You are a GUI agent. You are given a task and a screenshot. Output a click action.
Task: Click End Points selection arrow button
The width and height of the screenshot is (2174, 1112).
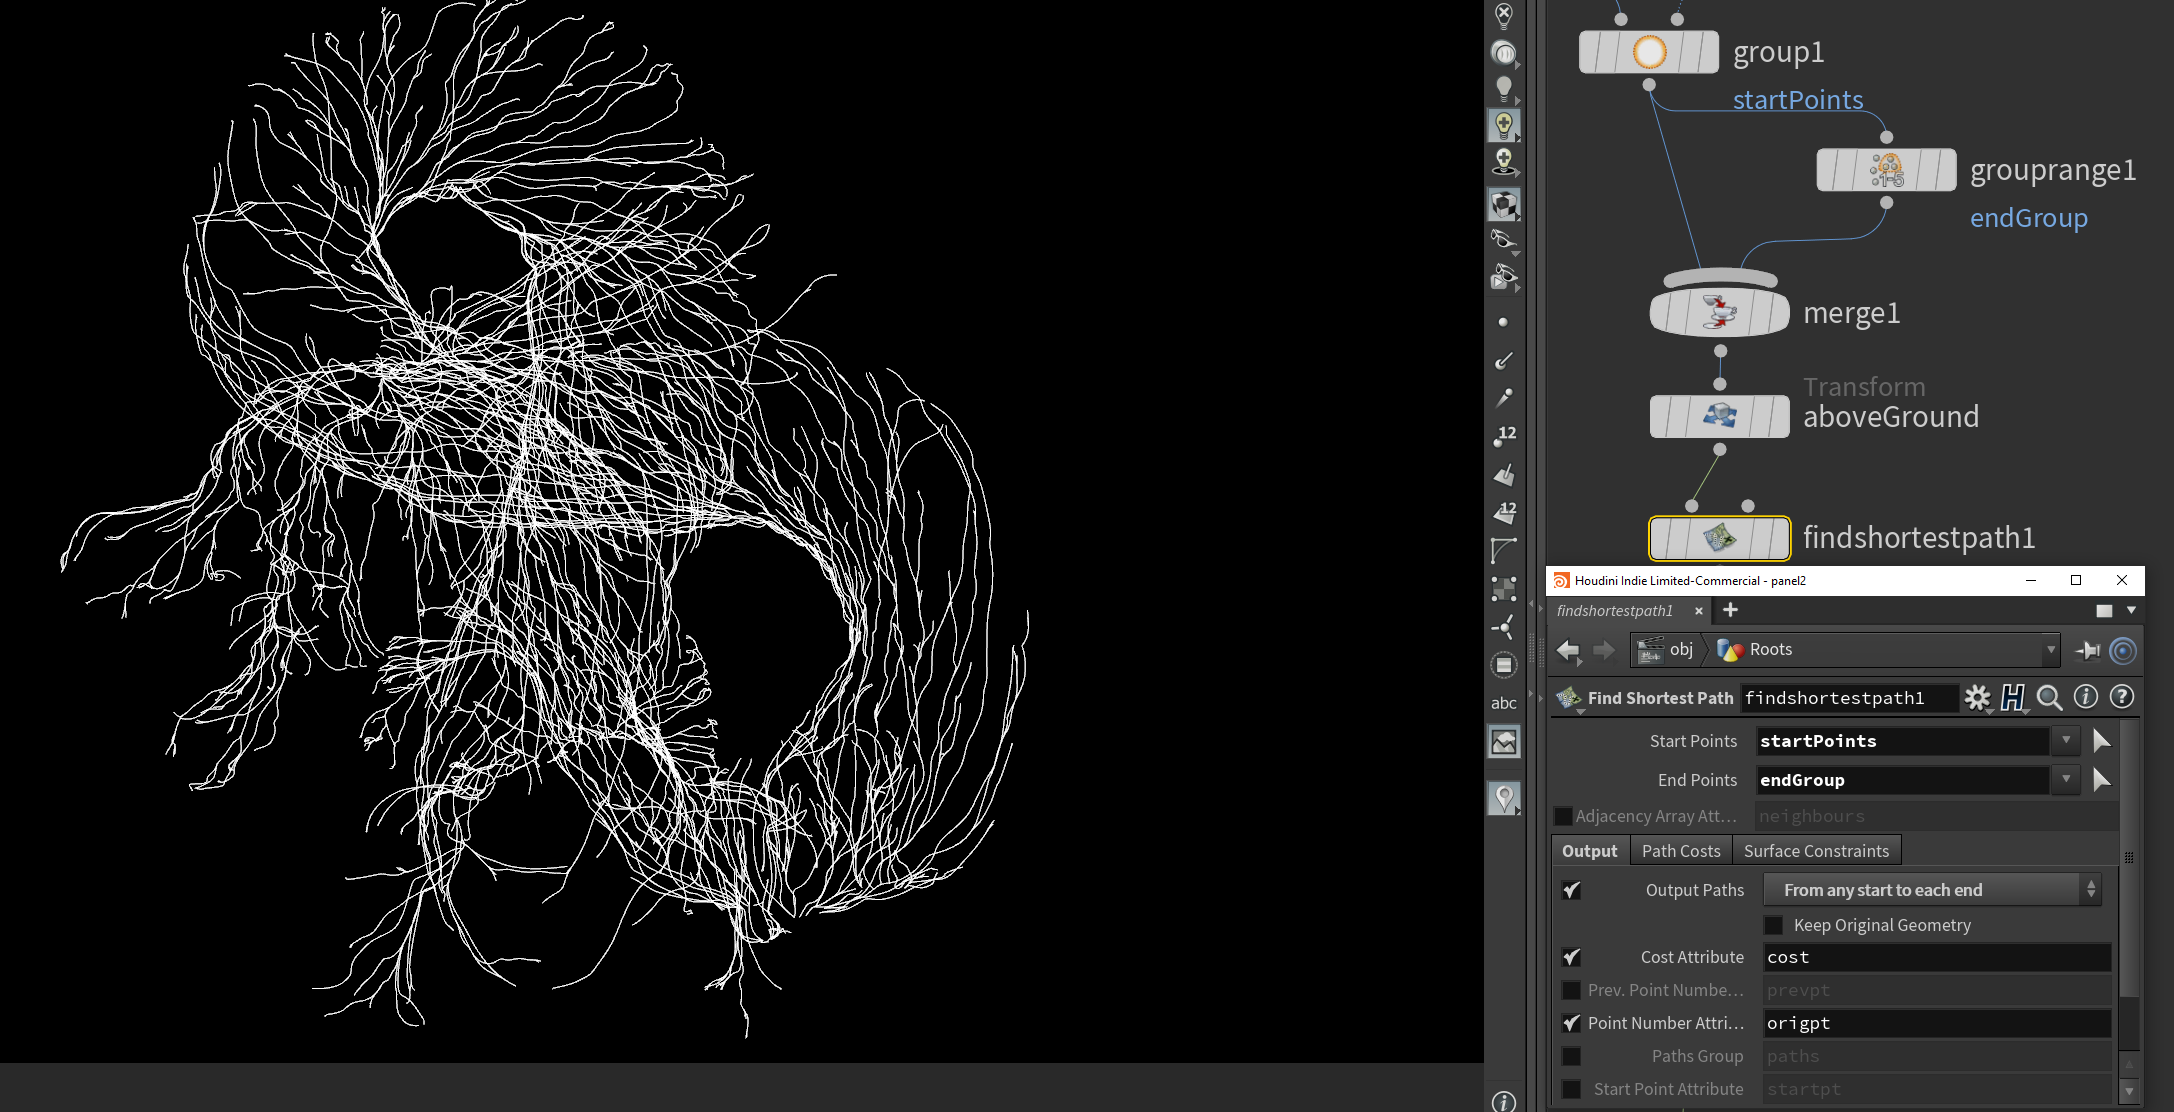[2101, 780]
